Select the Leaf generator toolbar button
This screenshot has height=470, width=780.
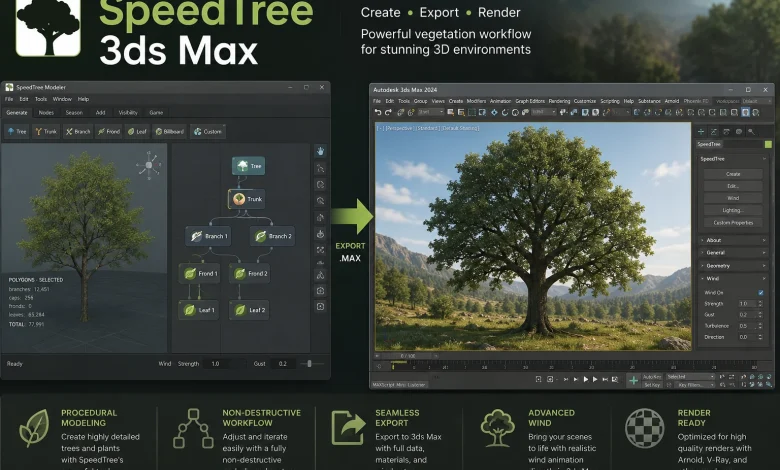point(137,132)
